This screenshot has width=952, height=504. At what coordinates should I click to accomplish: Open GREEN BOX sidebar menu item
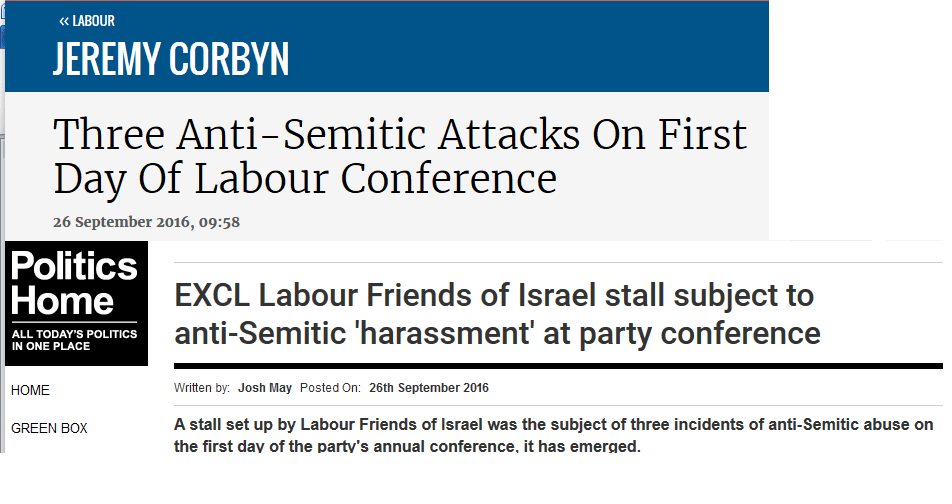click(49, 428)
